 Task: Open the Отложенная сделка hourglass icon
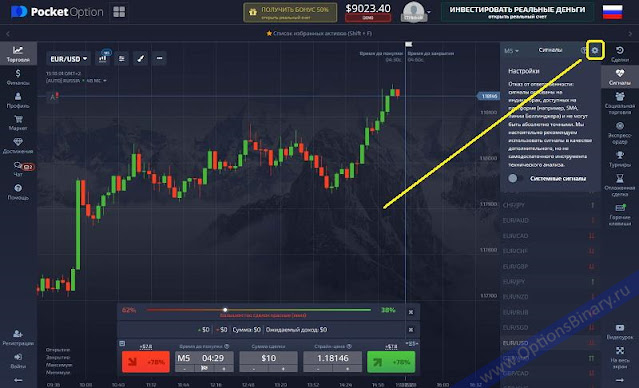620,185
